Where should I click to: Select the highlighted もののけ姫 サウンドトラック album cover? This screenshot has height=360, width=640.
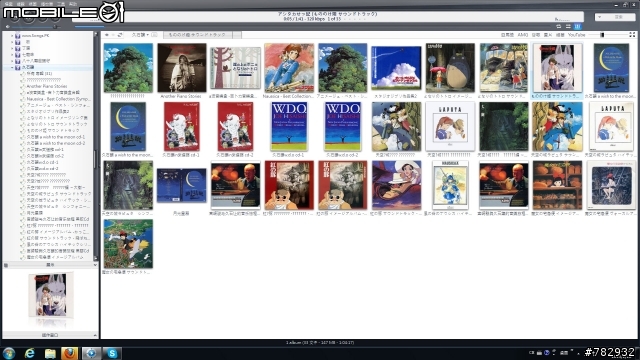[557, 68]
